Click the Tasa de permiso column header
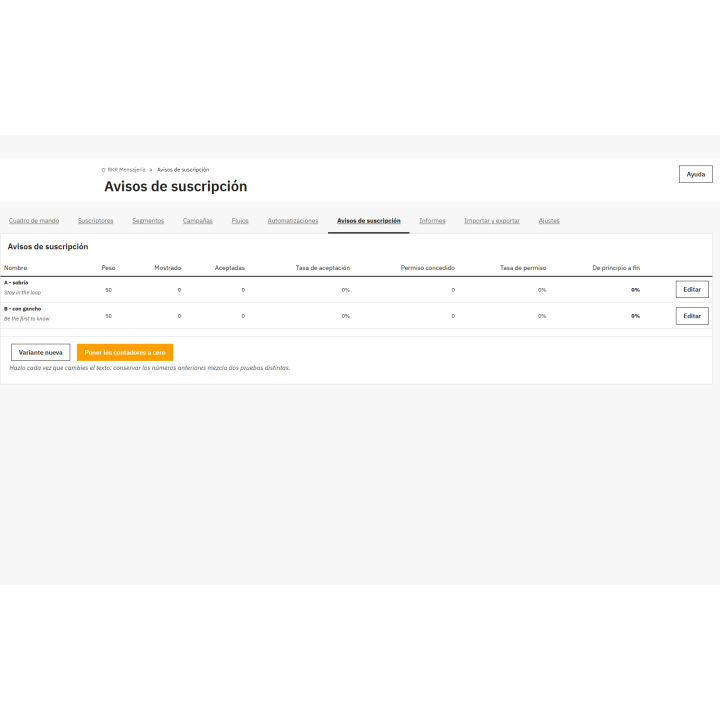This screenshot has width=720, height=720. coord(523,268)
